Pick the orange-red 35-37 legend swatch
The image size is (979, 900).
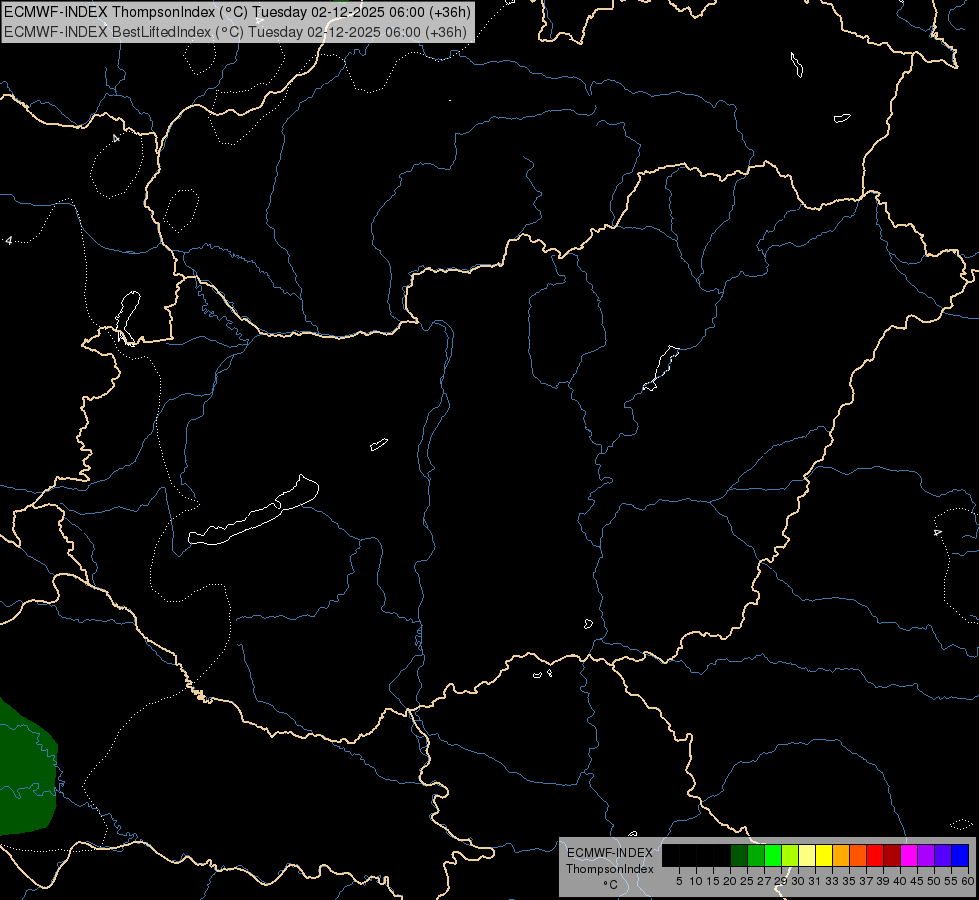coord(858,855)
